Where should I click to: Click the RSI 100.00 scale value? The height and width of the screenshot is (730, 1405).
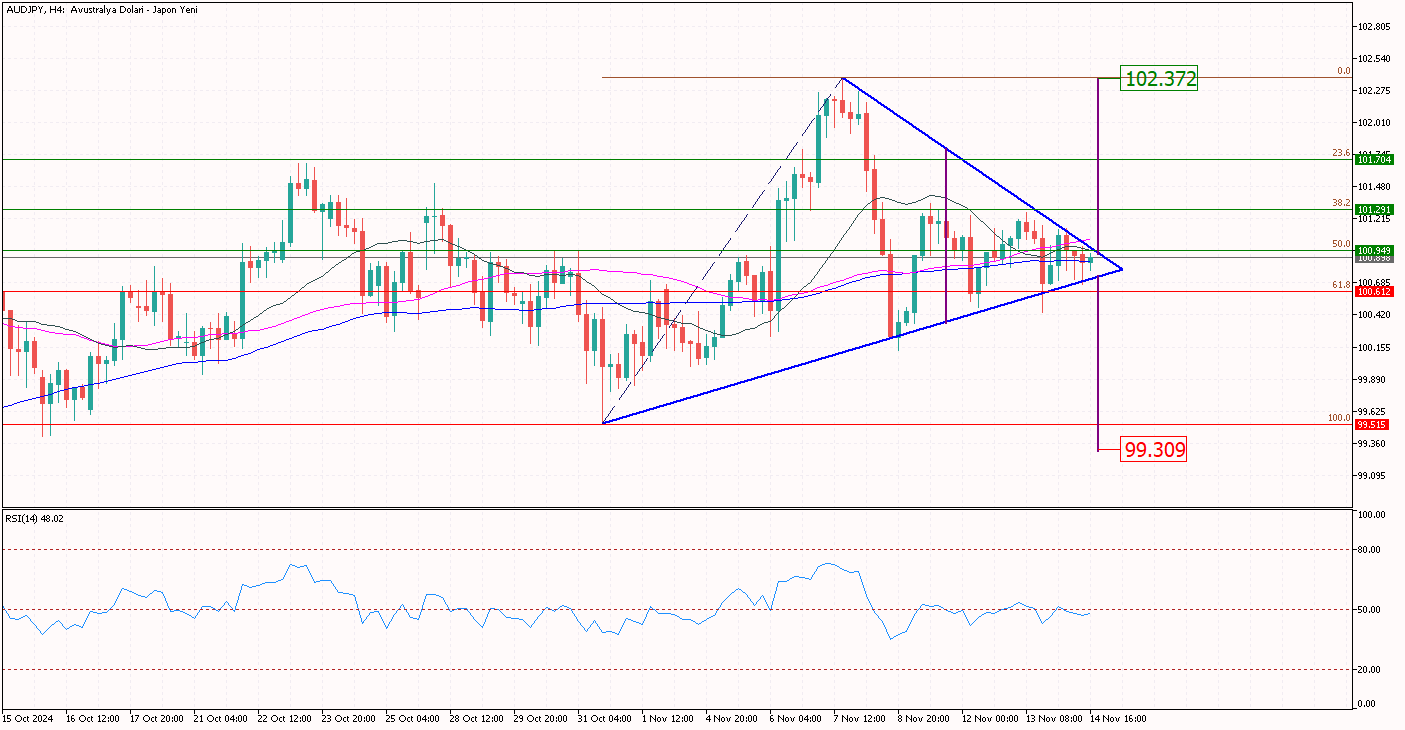tap(1371, 514)
